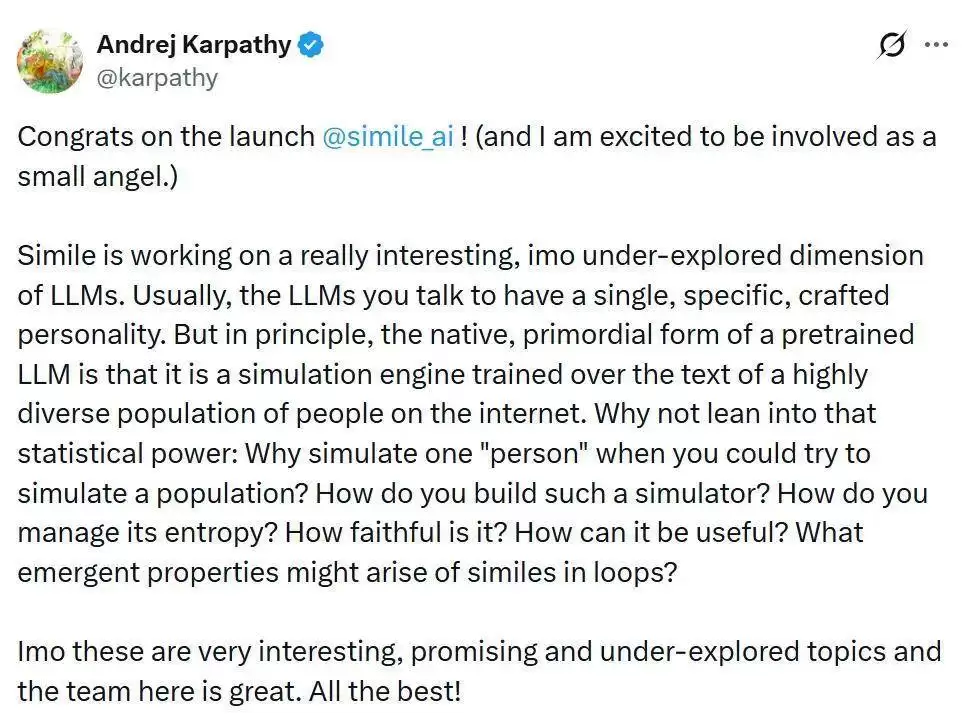Open Andrej Karpathy's profile avatar
This screenshot has width=963, height=714.
click(50, 61)
